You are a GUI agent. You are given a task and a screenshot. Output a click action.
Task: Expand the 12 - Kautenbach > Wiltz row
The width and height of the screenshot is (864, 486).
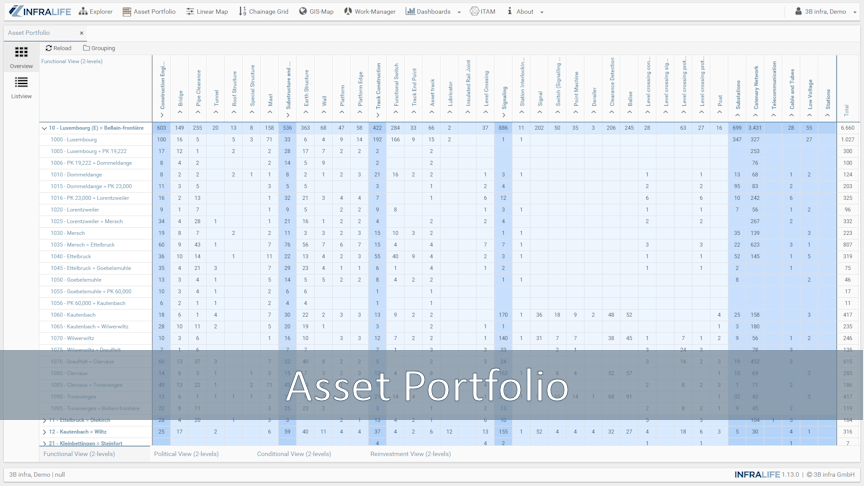coord(44,432)
